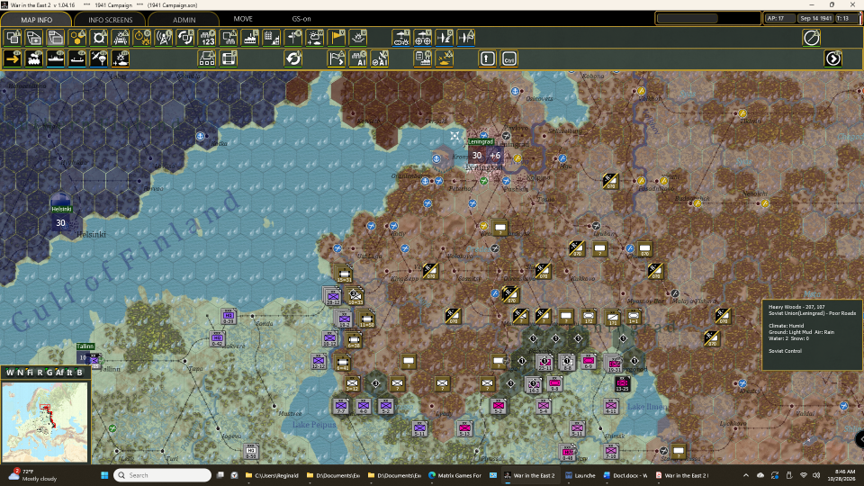
Task: Click the Europe minimap thumbnail
Action: pos(45,422)
